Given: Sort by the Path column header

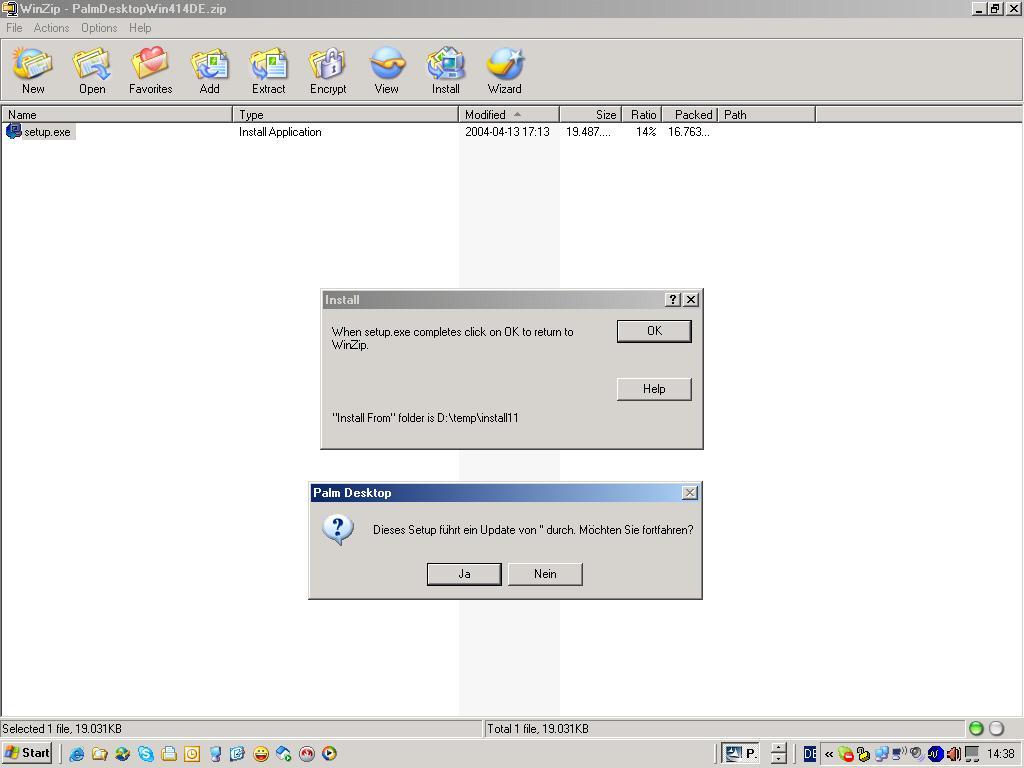Looking at the screenshot, I should tap(767, 114).
